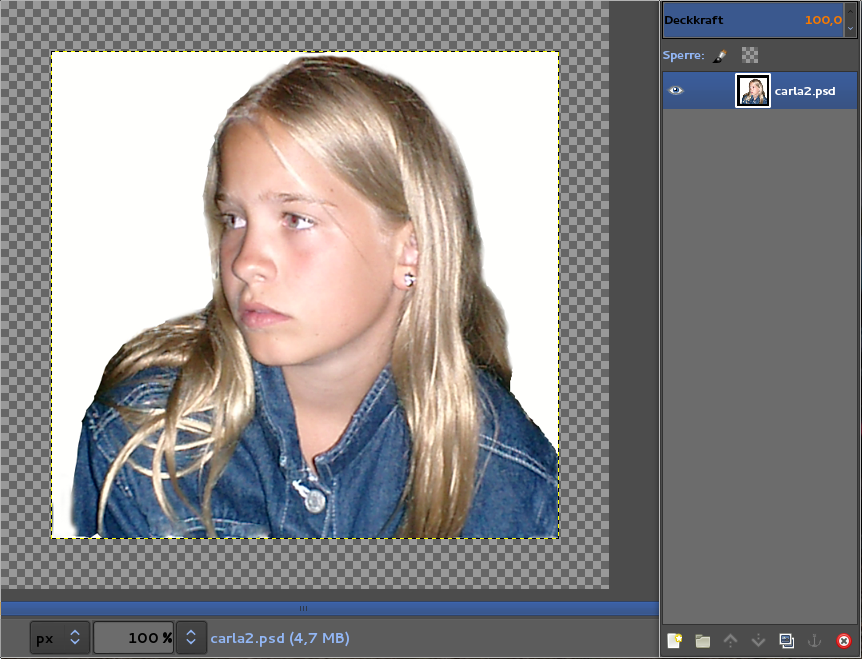
Task: Raise the layer one step
Action: 730,641
